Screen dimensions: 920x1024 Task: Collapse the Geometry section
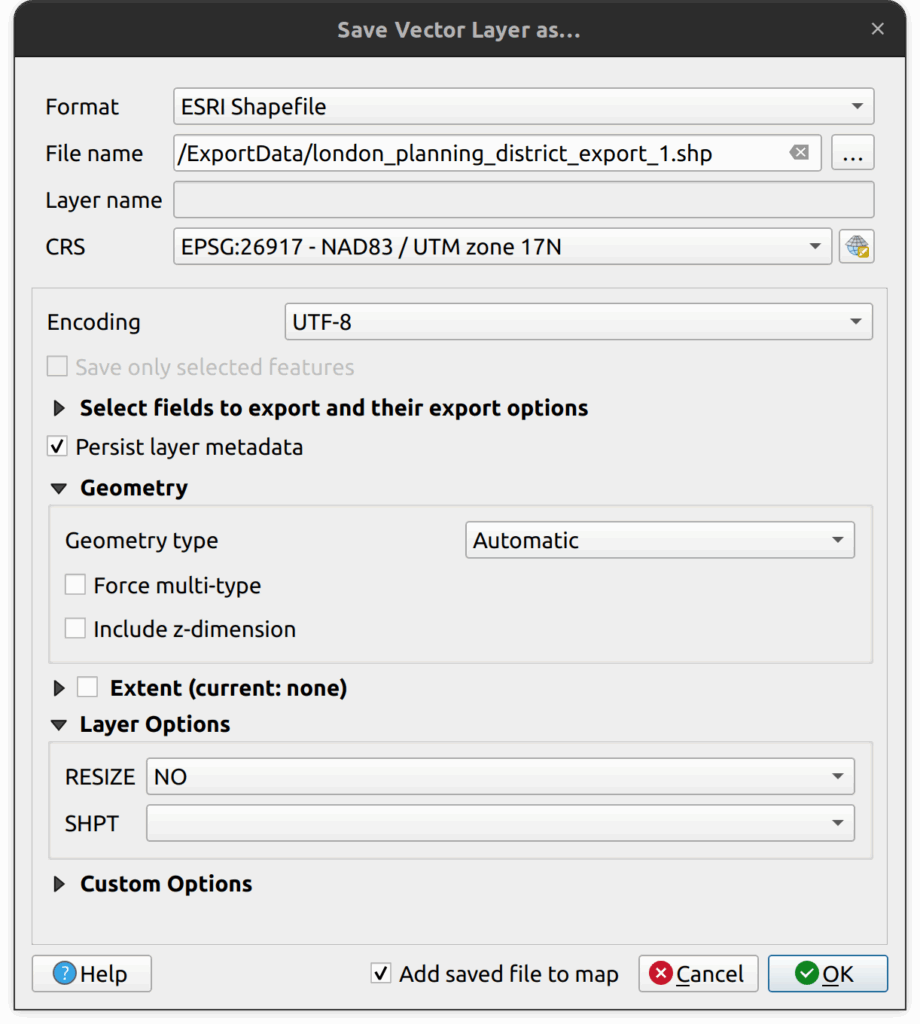tap(60, 489)
